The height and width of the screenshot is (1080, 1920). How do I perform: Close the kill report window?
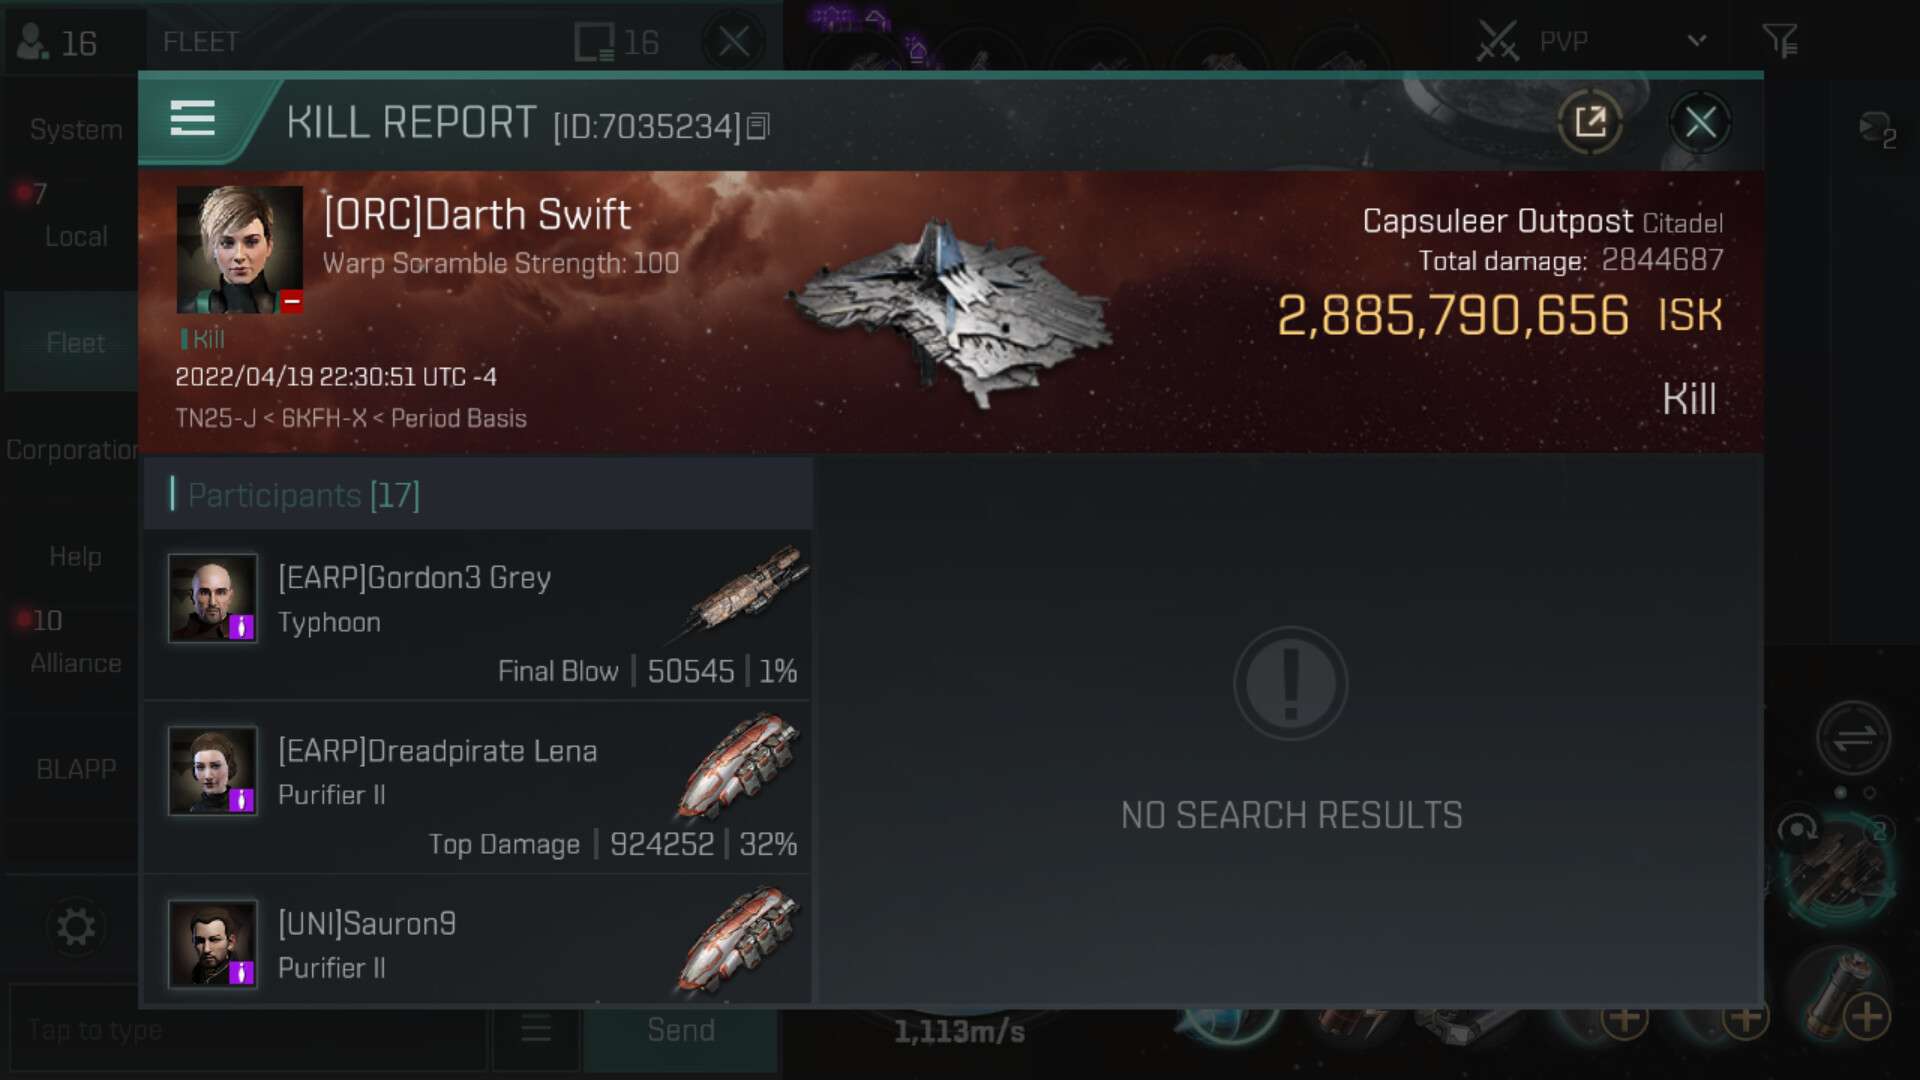coord(1700,123)
